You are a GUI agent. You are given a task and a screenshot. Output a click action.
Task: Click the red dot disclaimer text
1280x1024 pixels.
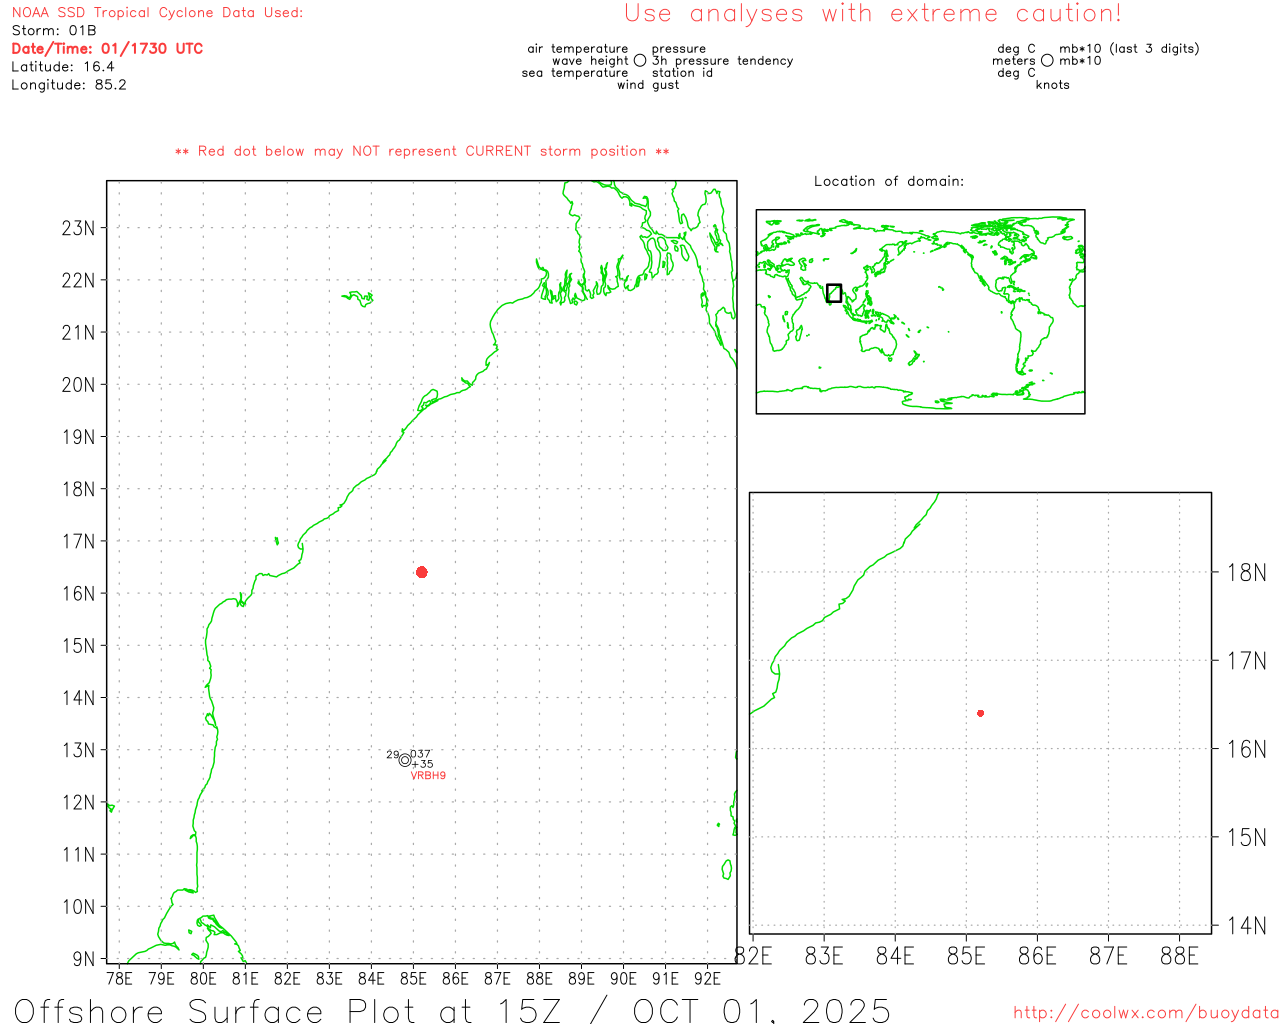coord(422,151)
